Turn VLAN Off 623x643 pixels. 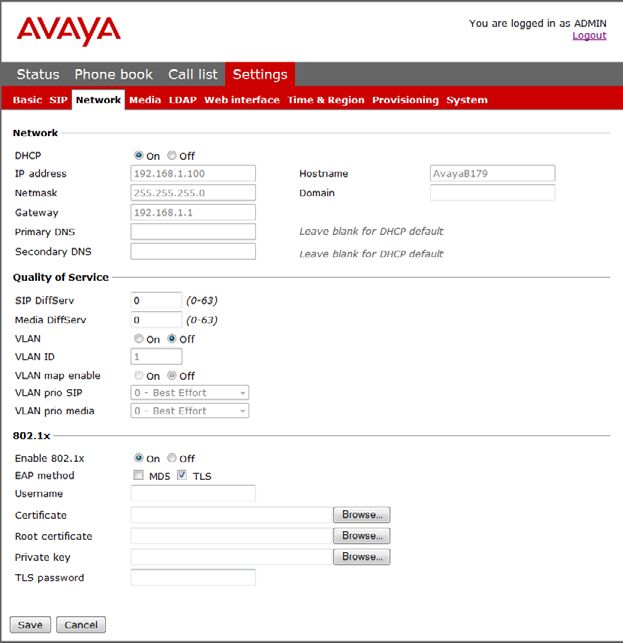coord(171,339)
